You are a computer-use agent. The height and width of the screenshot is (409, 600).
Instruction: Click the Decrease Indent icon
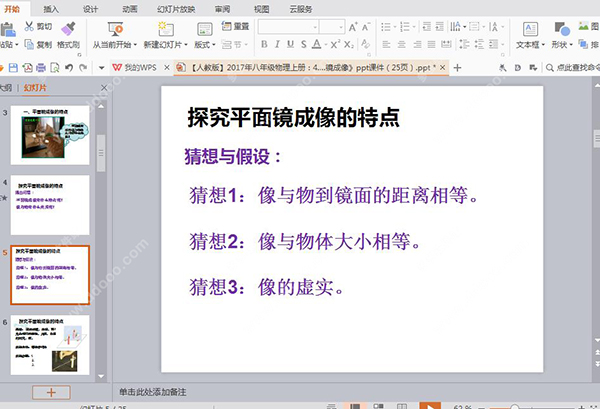pos(427,26)
